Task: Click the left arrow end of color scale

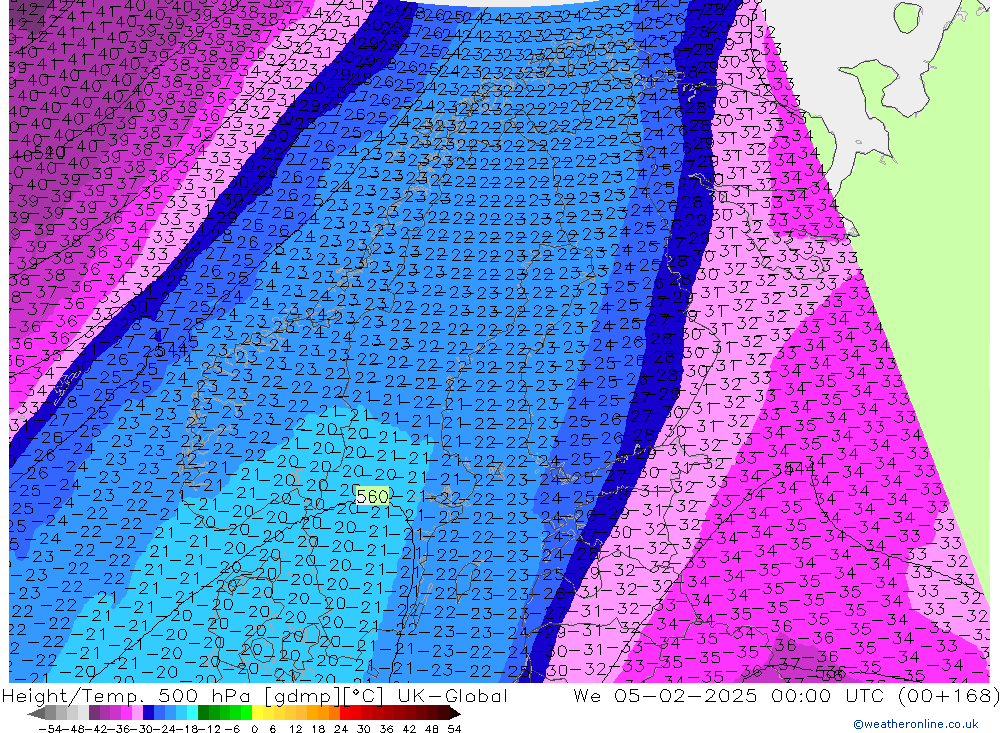Action: point(36,713)
